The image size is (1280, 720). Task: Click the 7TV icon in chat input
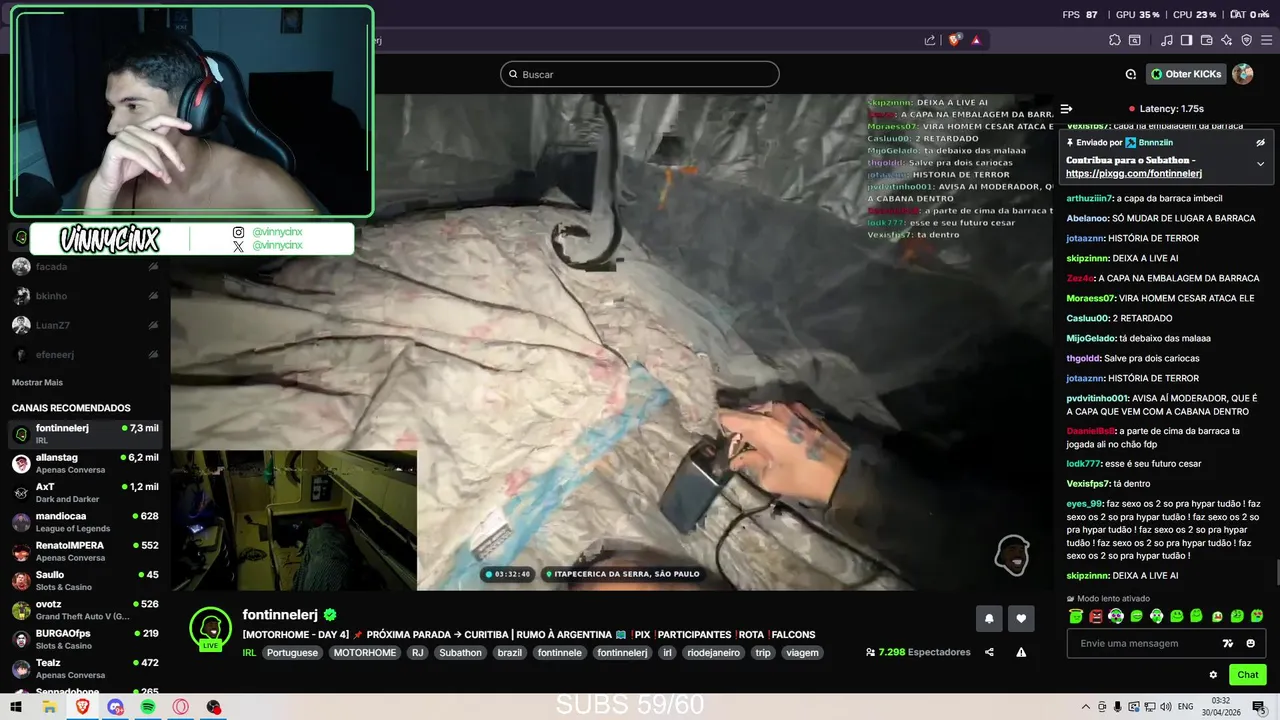tap(1229, 643)
